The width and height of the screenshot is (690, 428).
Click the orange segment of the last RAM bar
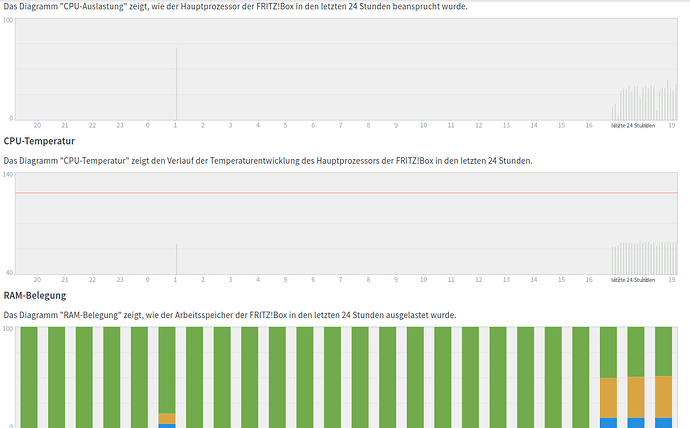[664, 397]
